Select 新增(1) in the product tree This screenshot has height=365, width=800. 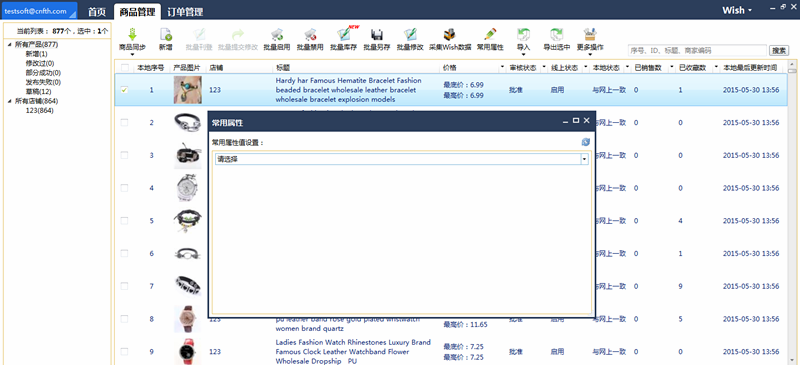point(37,54)
